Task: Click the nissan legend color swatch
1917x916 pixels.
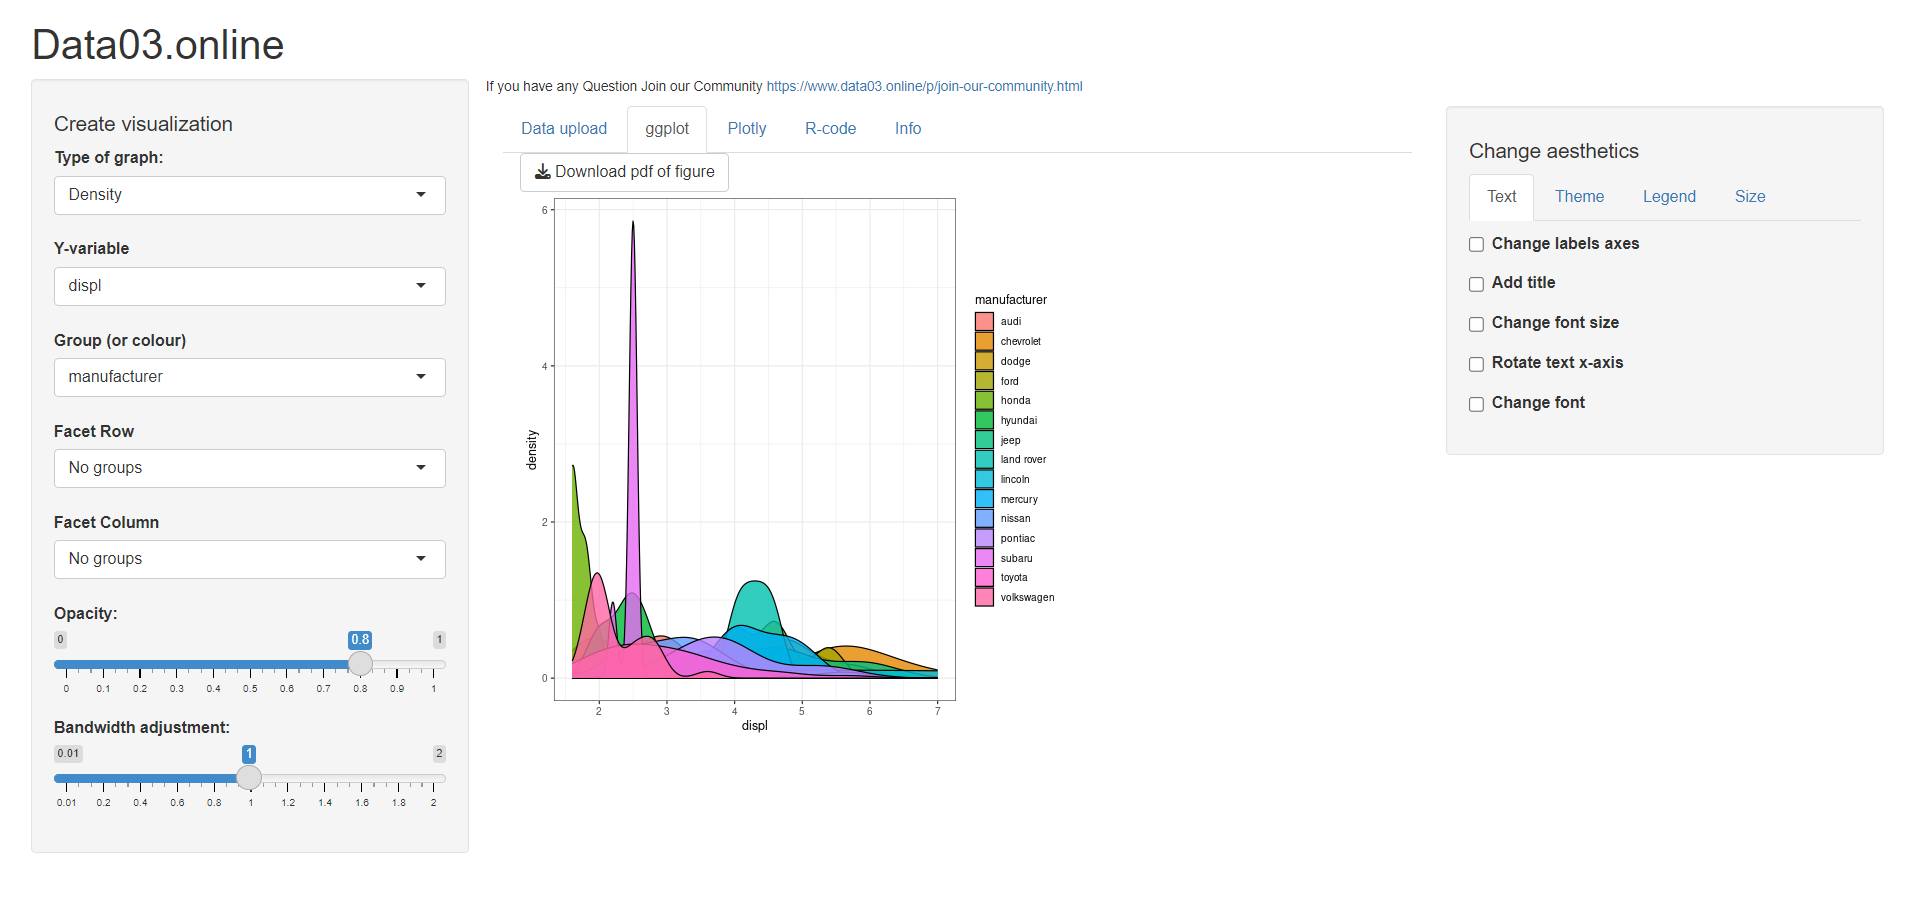Action: pos(984,519)
